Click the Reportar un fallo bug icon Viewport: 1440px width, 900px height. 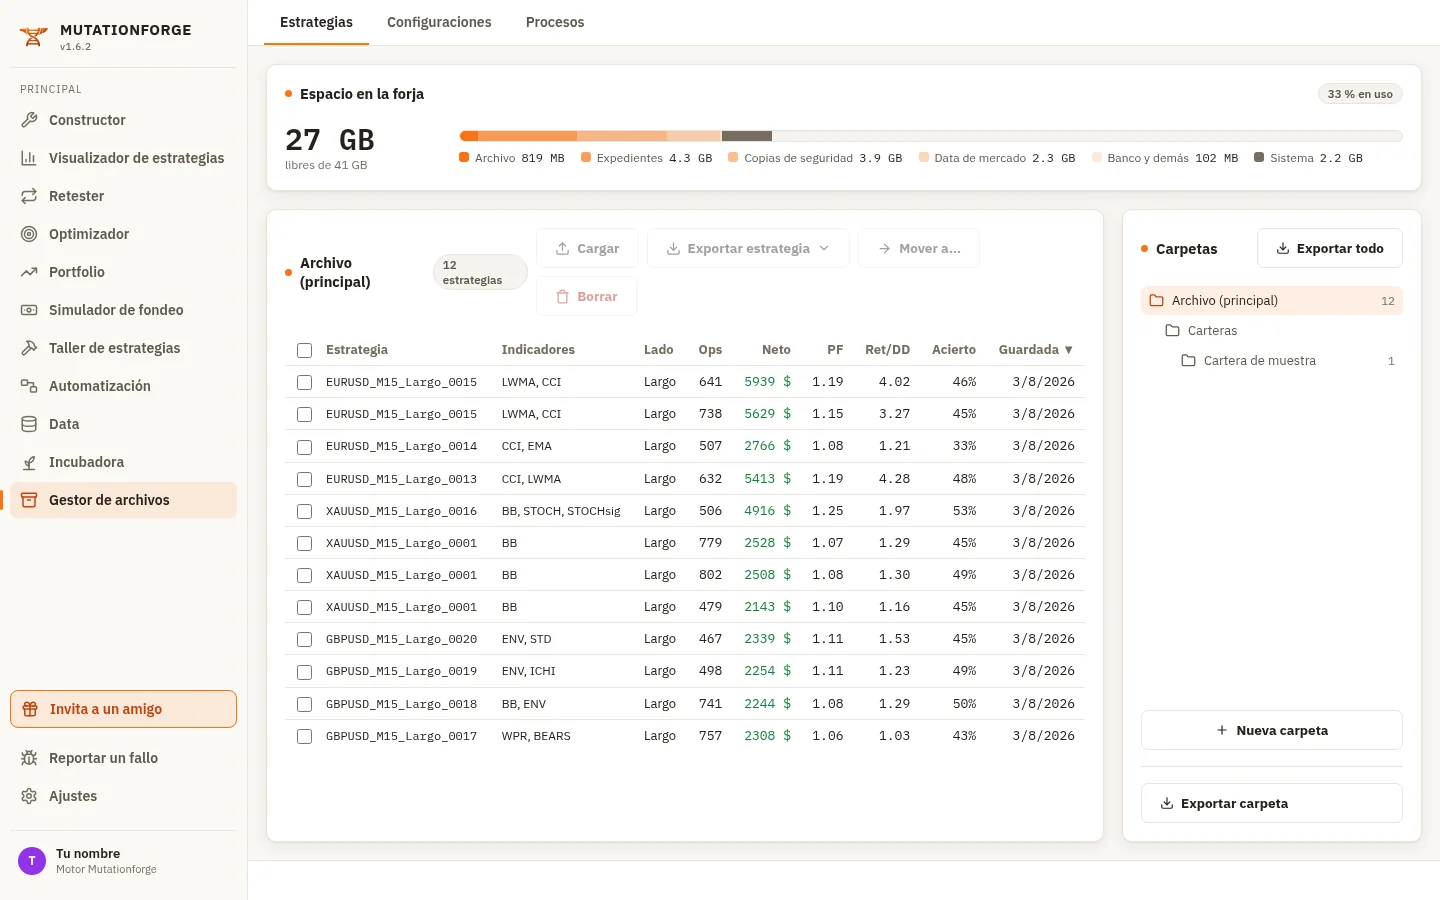[x=29, y=758]
